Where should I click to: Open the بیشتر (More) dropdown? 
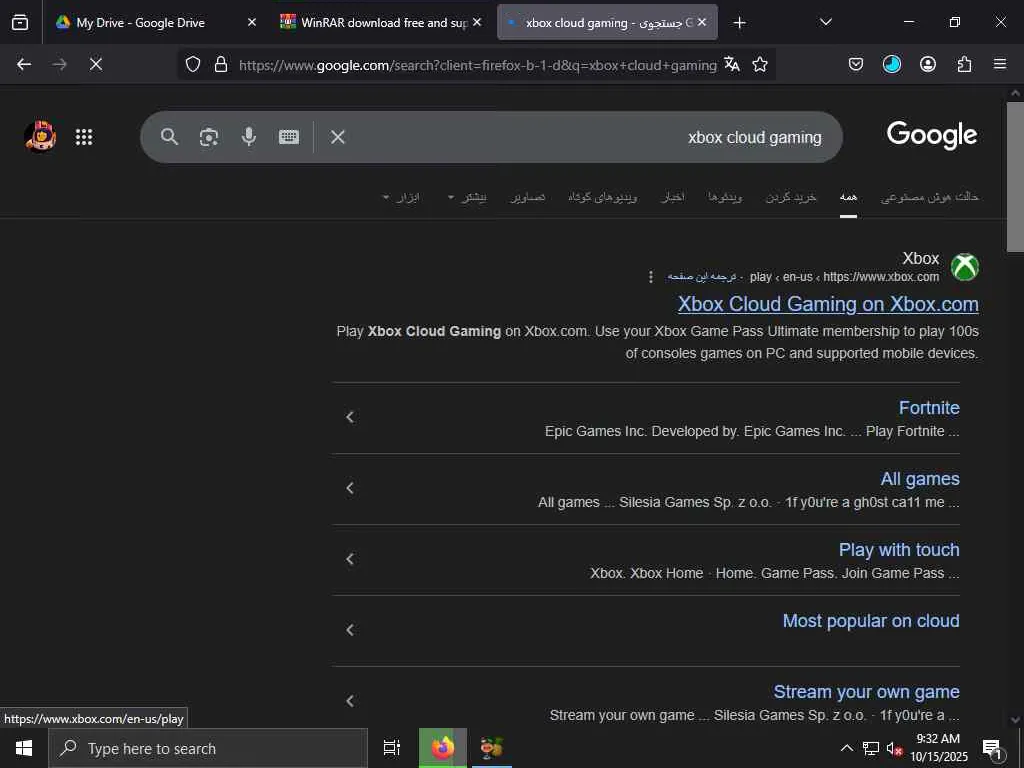coord(467,197)
